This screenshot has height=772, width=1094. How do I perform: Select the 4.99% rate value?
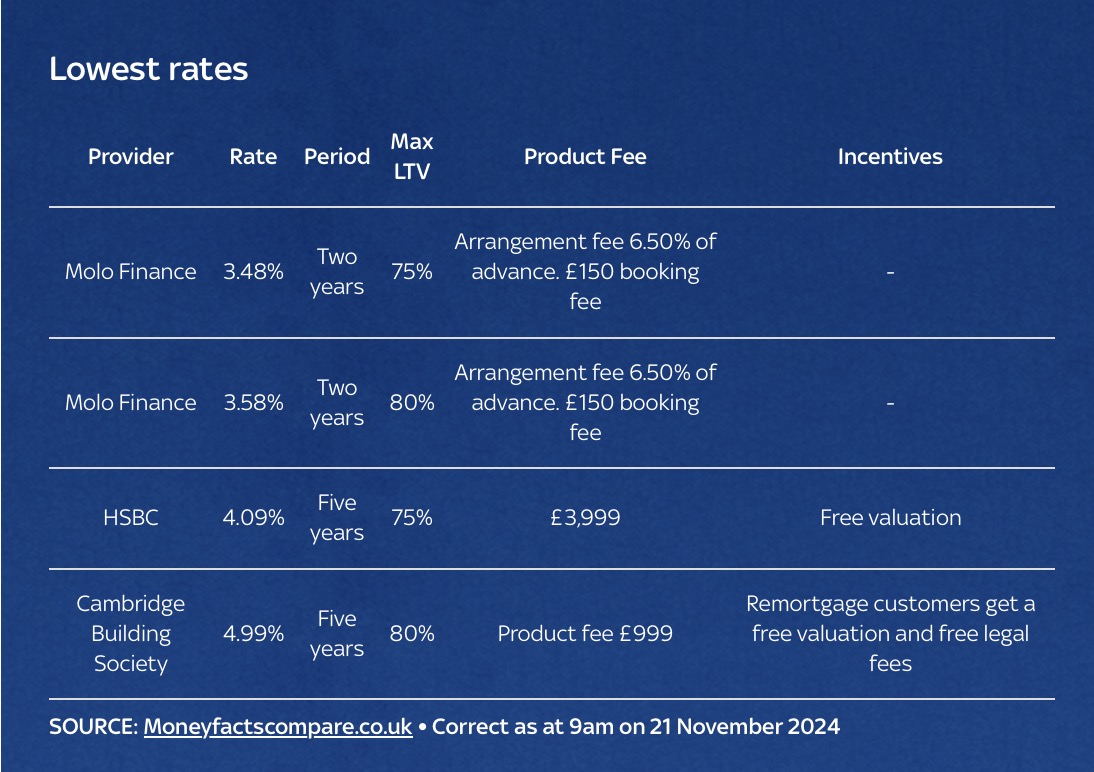coord(253,634)
